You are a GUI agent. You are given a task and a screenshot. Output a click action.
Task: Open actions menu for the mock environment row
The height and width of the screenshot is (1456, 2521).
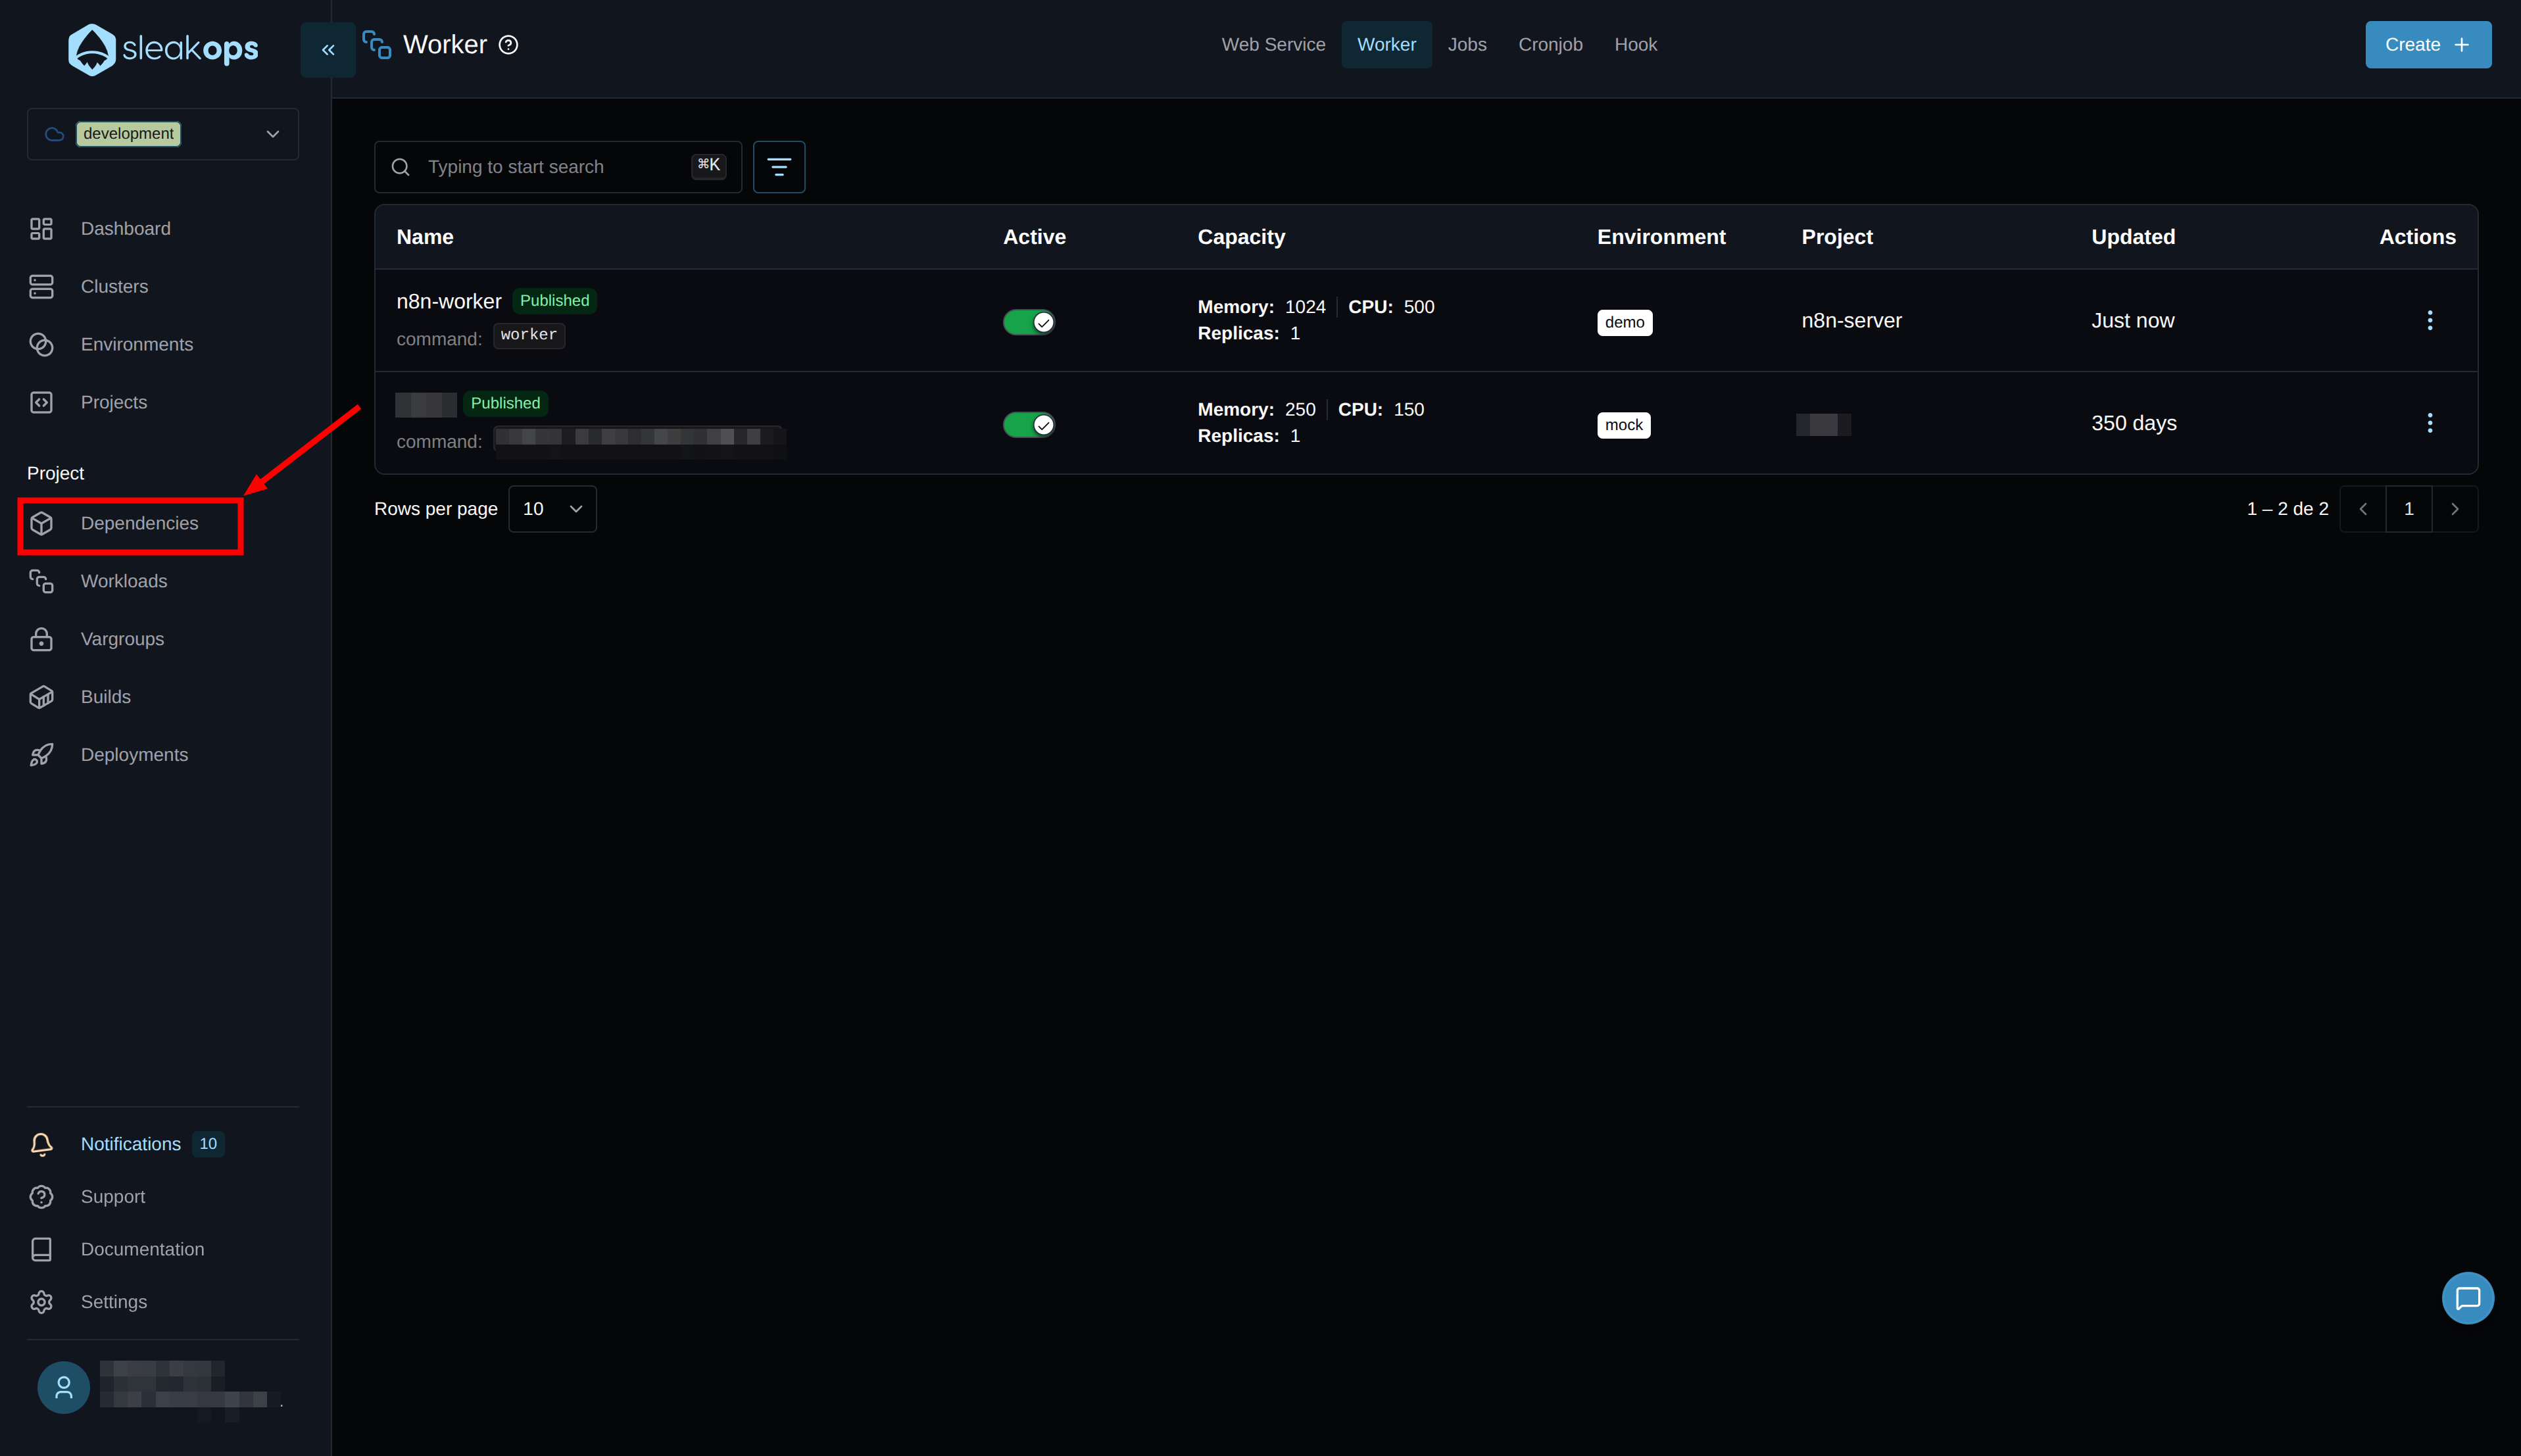pyautogui.click(x=2429, y=423)
